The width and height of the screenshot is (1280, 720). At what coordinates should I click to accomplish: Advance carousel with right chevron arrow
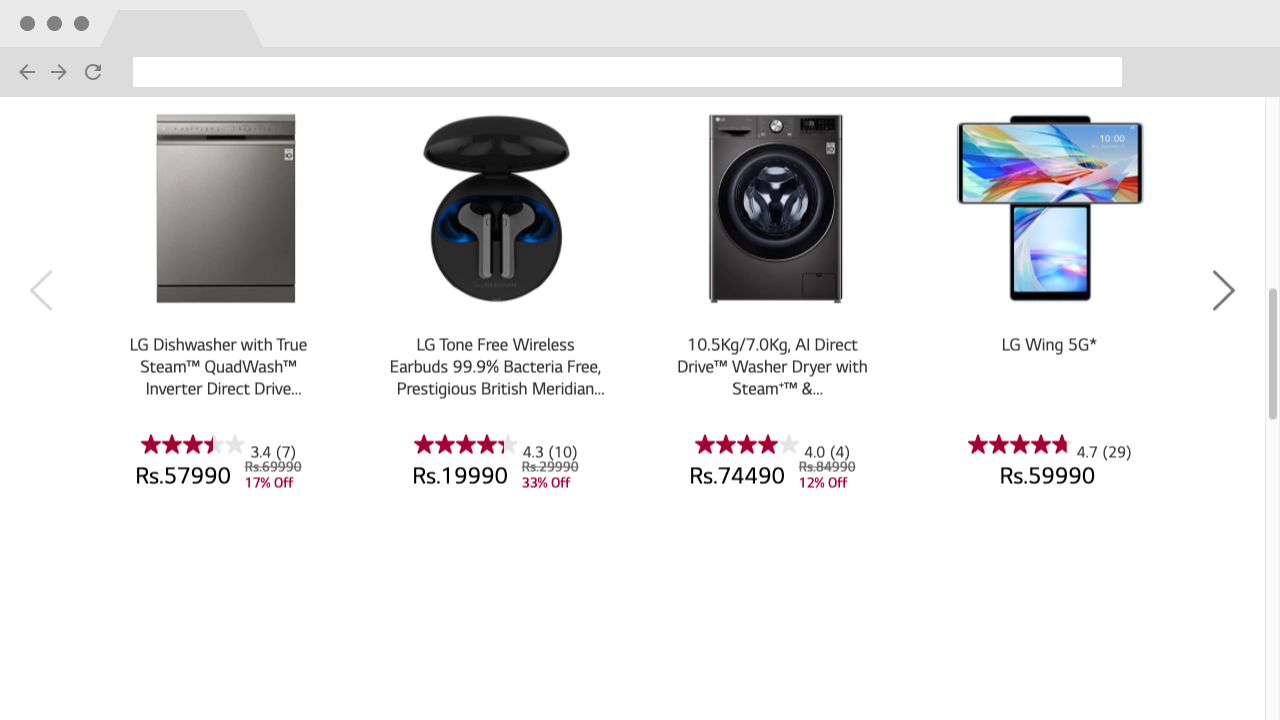click(x=1224, y=290)
